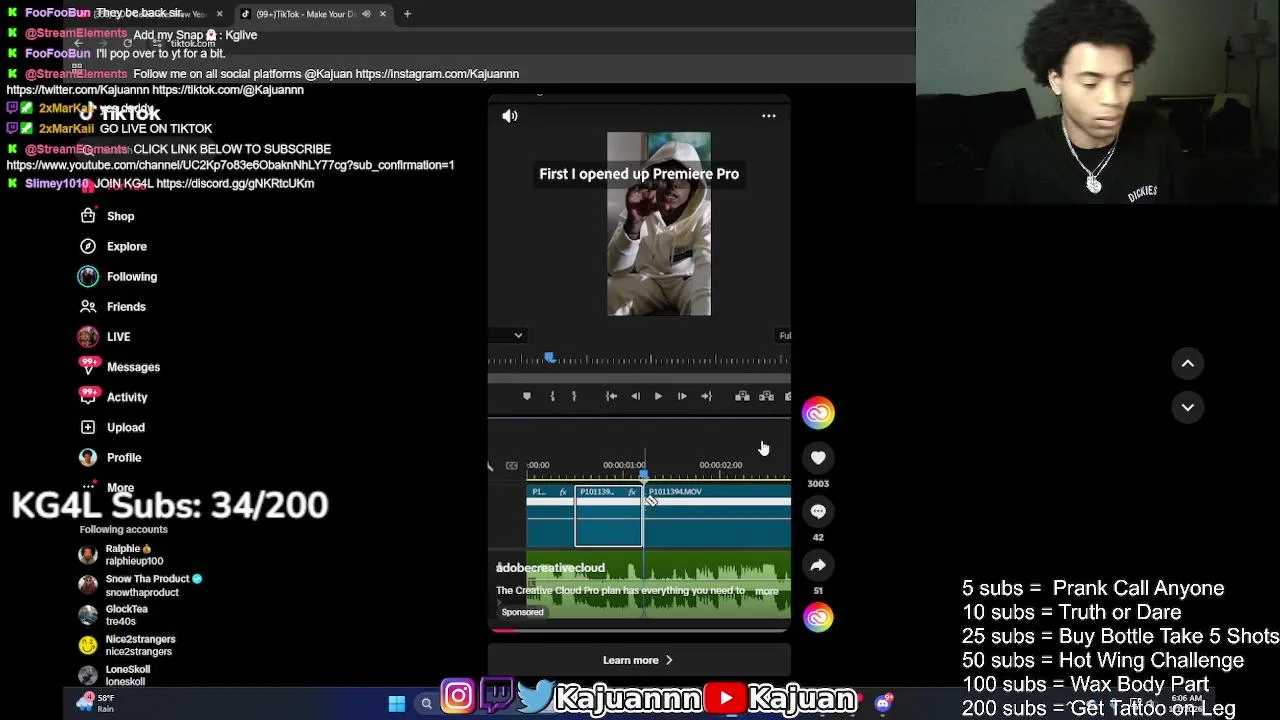
Task: Open the adobecreativecloud username on the video
Action: coord(551,568)
